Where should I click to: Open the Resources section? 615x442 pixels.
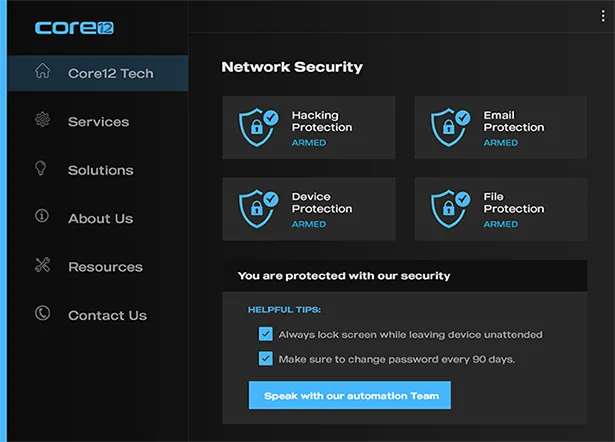[98, 267]
